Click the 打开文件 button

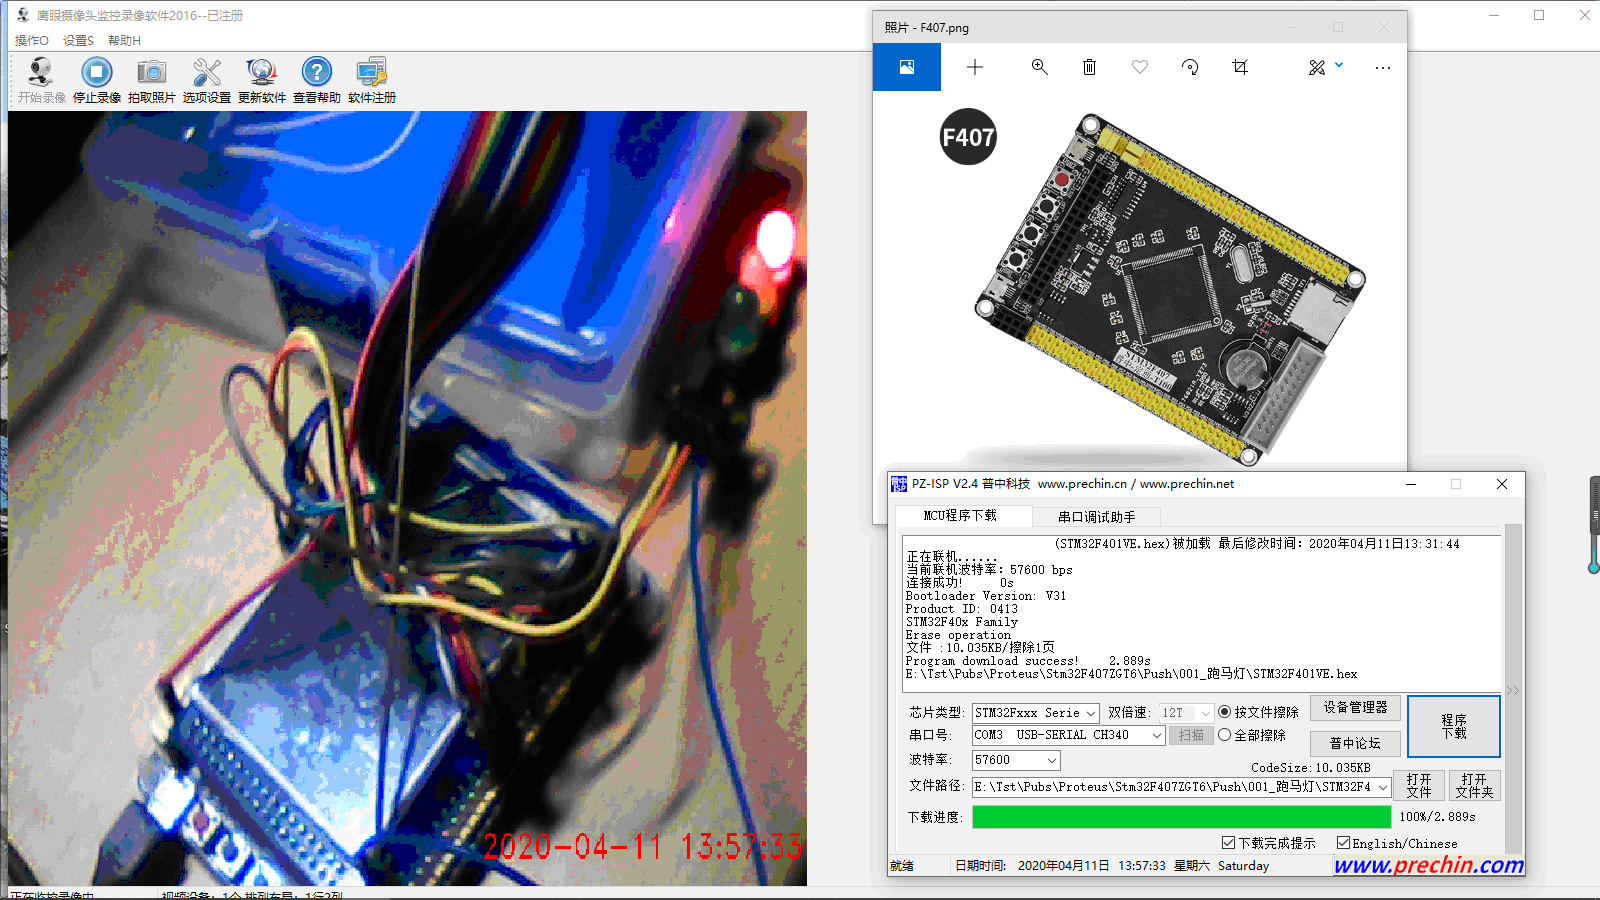point(1419,785)
